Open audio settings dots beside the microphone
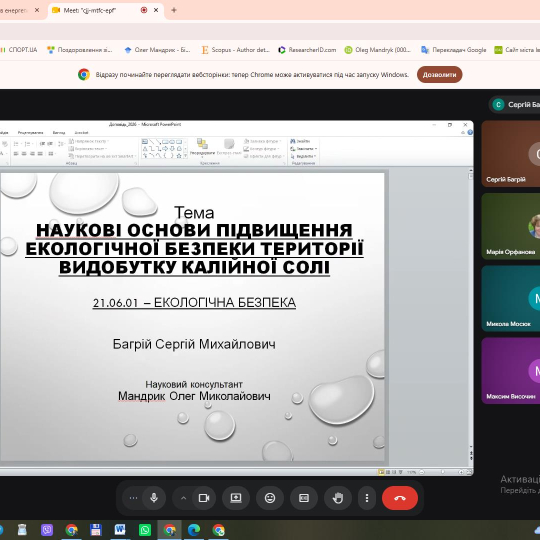The height and width of the screenshot is (540, 540). tap(133, 498)
